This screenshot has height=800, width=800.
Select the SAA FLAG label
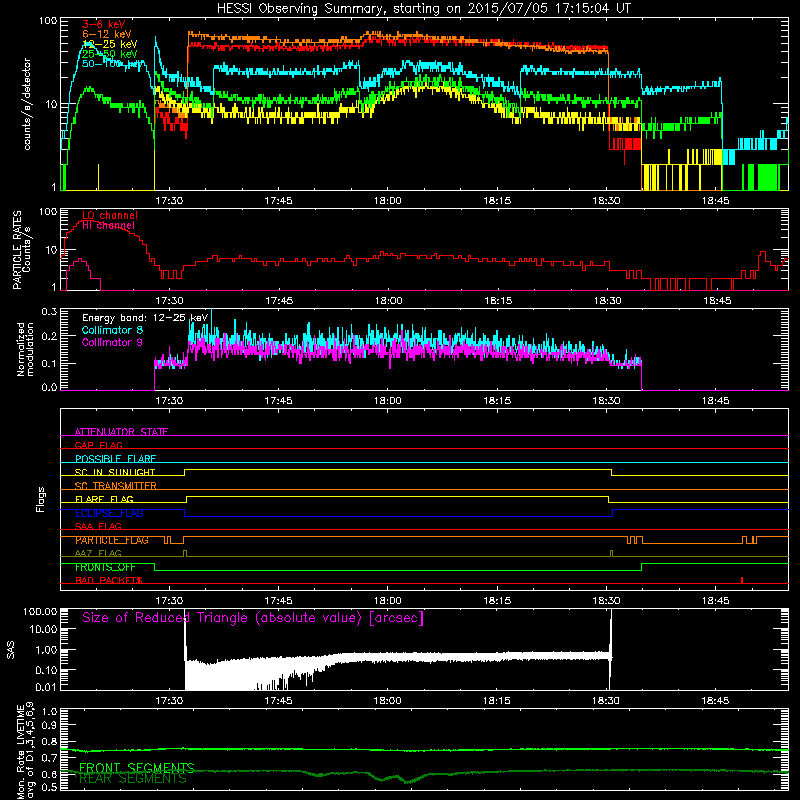coord(98,526)
